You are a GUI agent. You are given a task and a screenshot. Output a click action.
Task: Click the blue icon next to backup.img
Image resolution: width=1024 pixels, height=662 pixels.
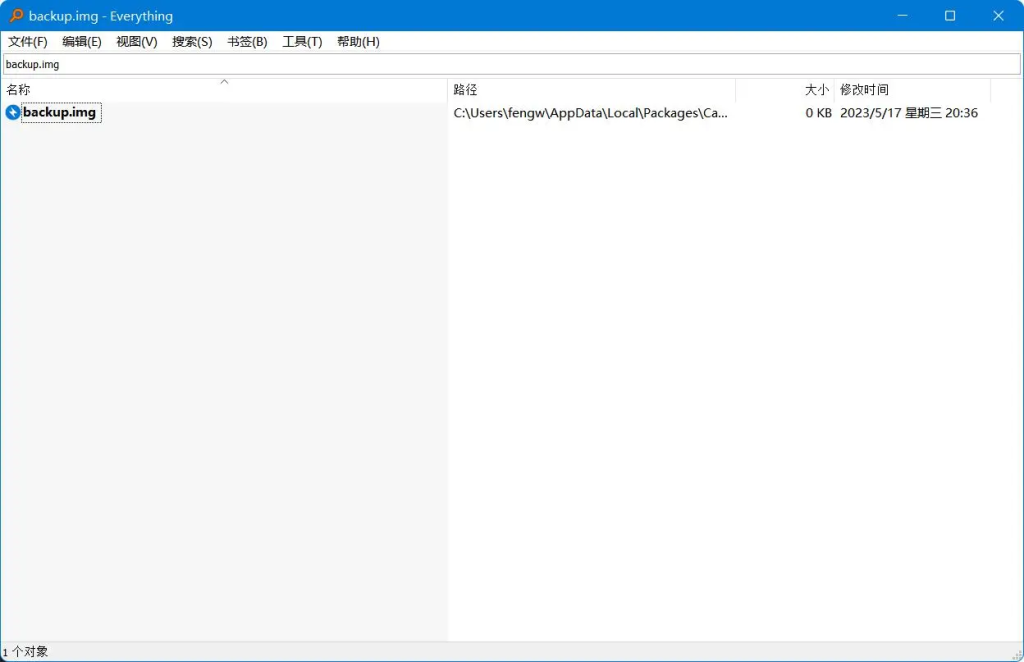click(x=12, y=112)
